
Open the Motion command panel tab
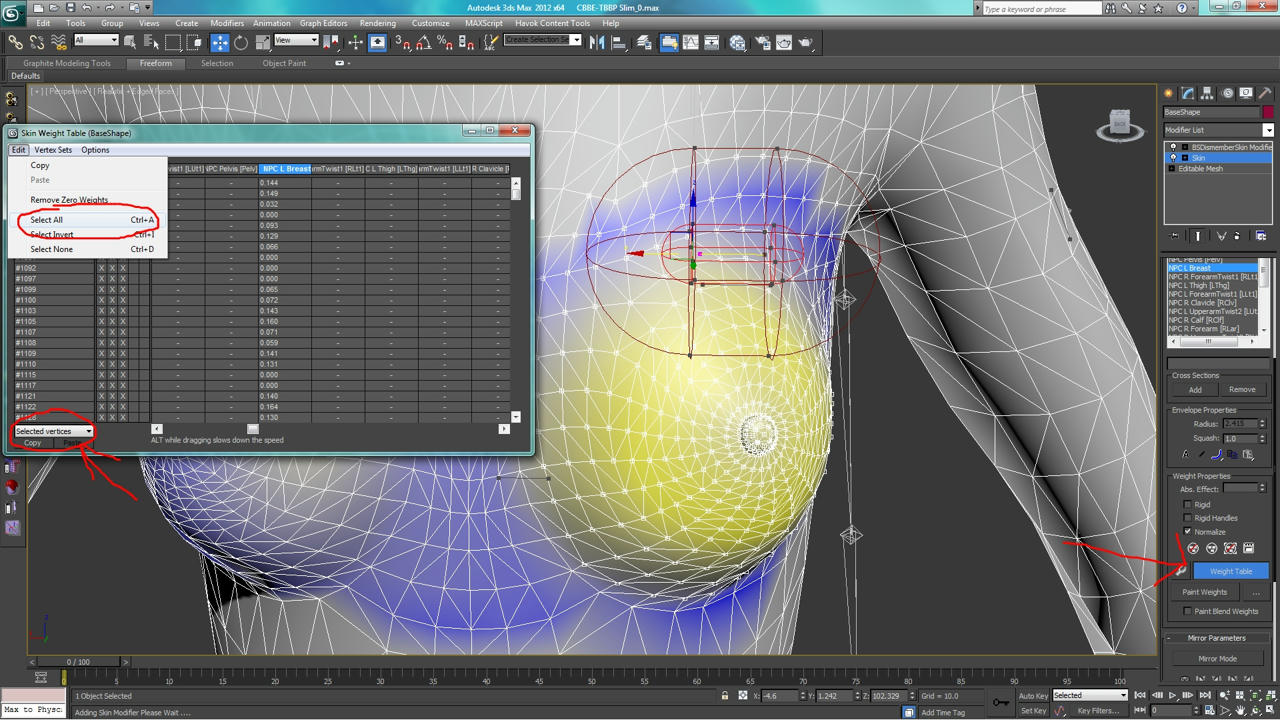[1227, 93]
